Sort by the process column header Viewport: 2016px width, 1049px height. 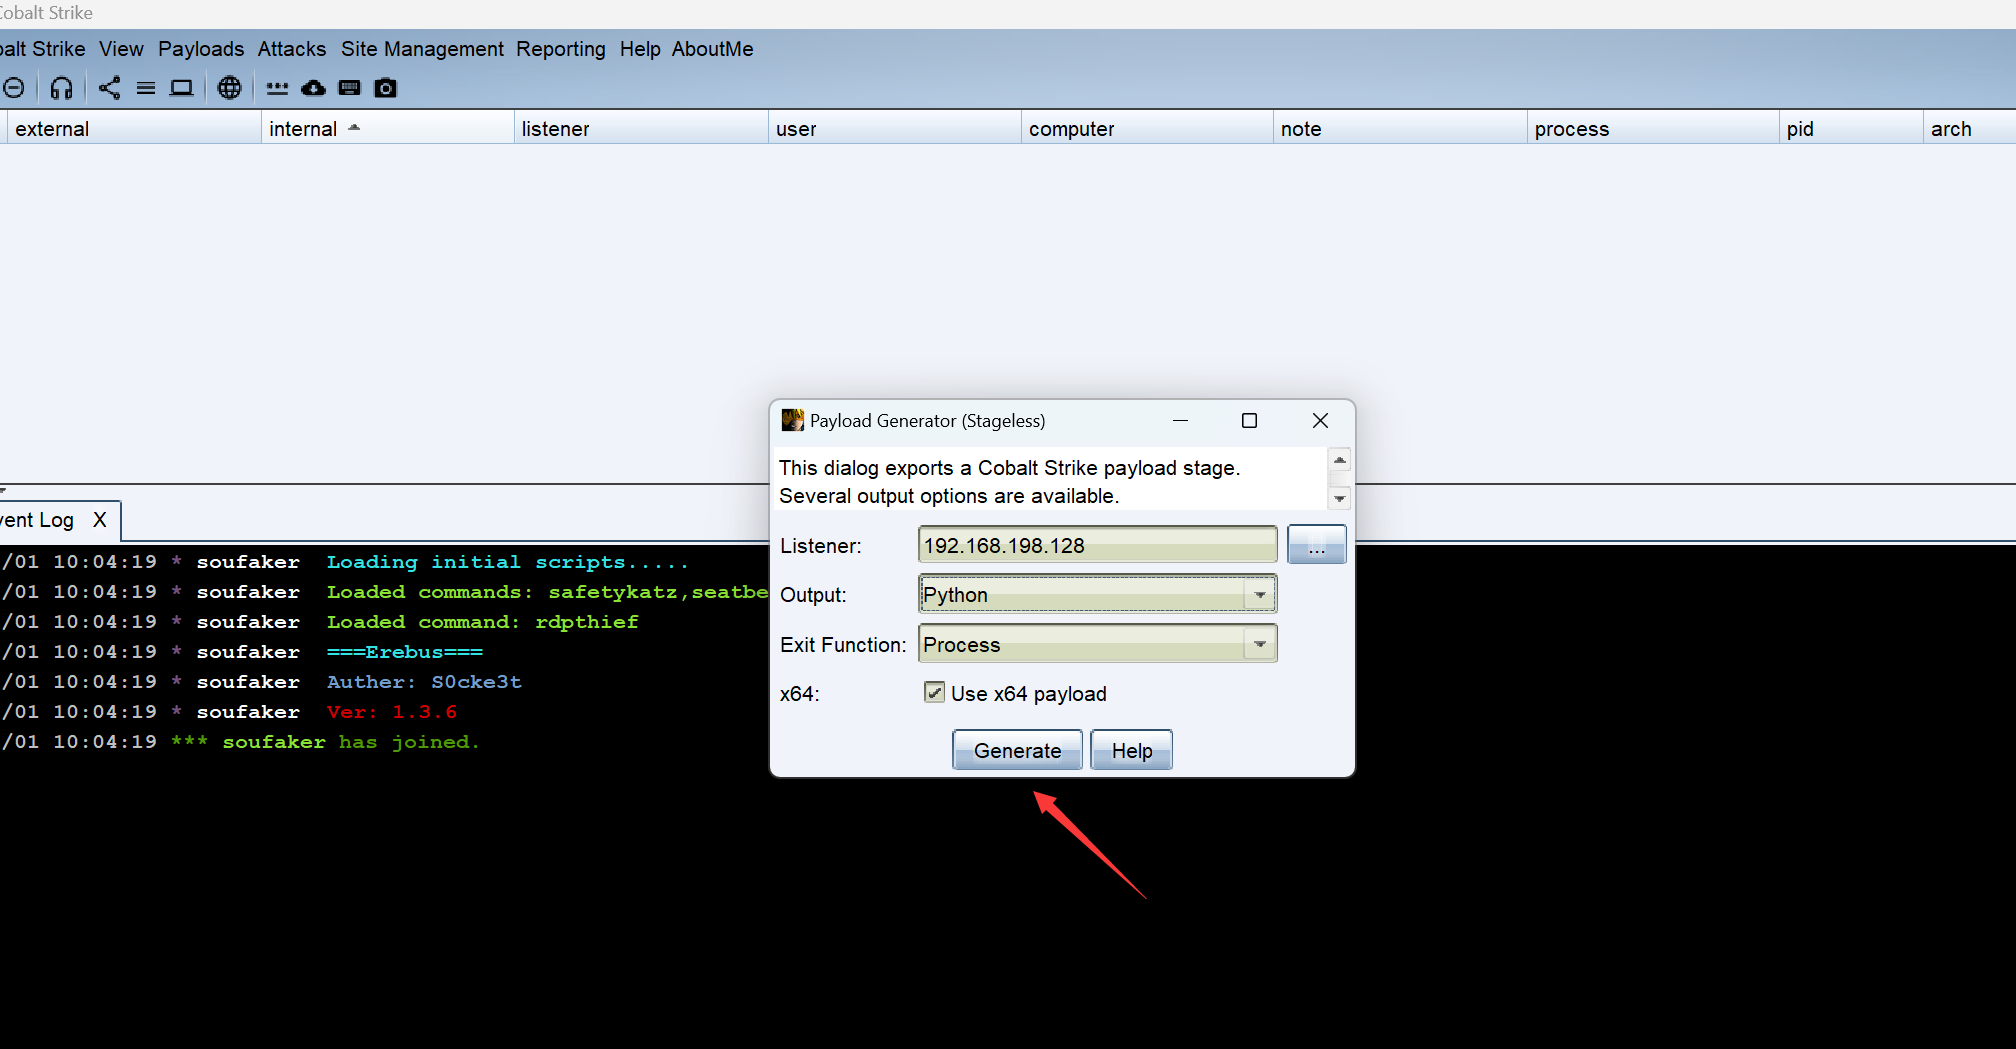coord(1653,128)
